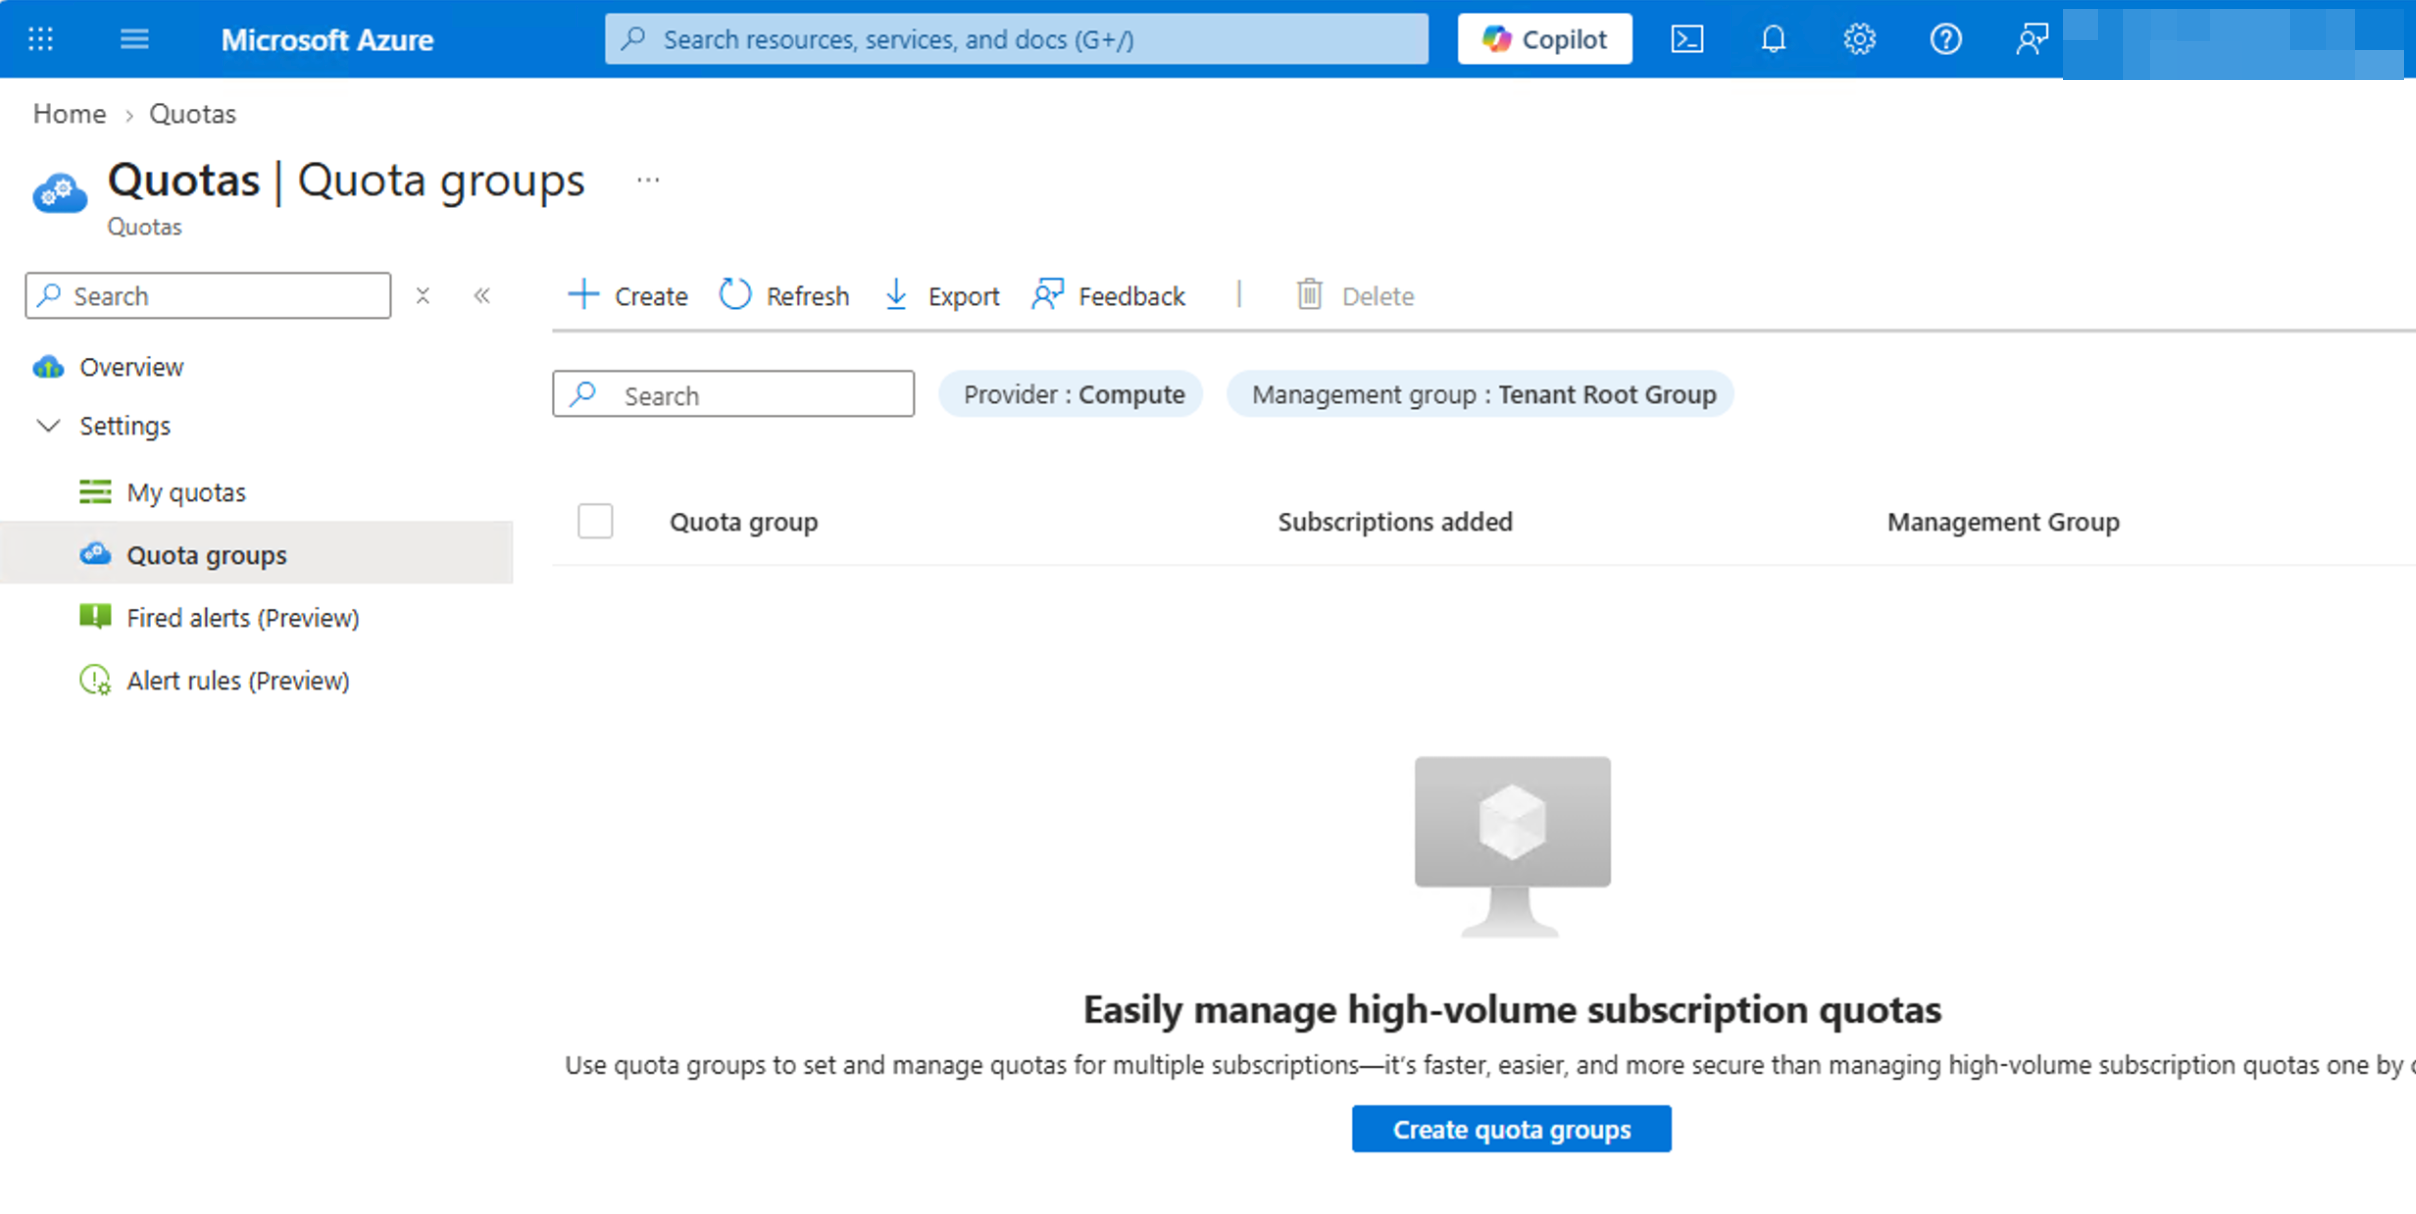Open Fired alerts (Preview)
The height and width of the screenshot is (1214, 2416).
[243, 618]
